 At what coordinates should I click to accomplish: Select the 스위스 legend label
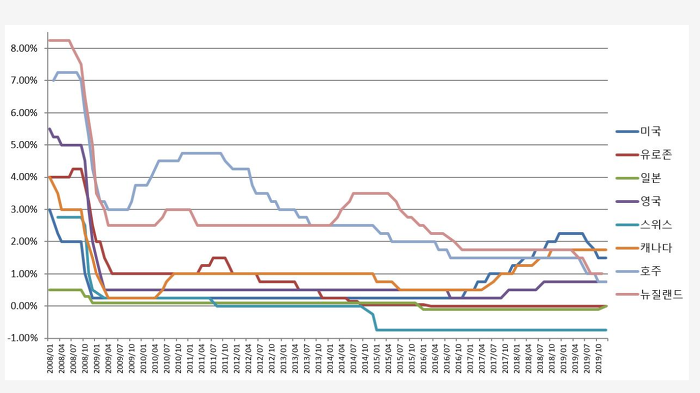pyautogui.click(x=656, y=225)
